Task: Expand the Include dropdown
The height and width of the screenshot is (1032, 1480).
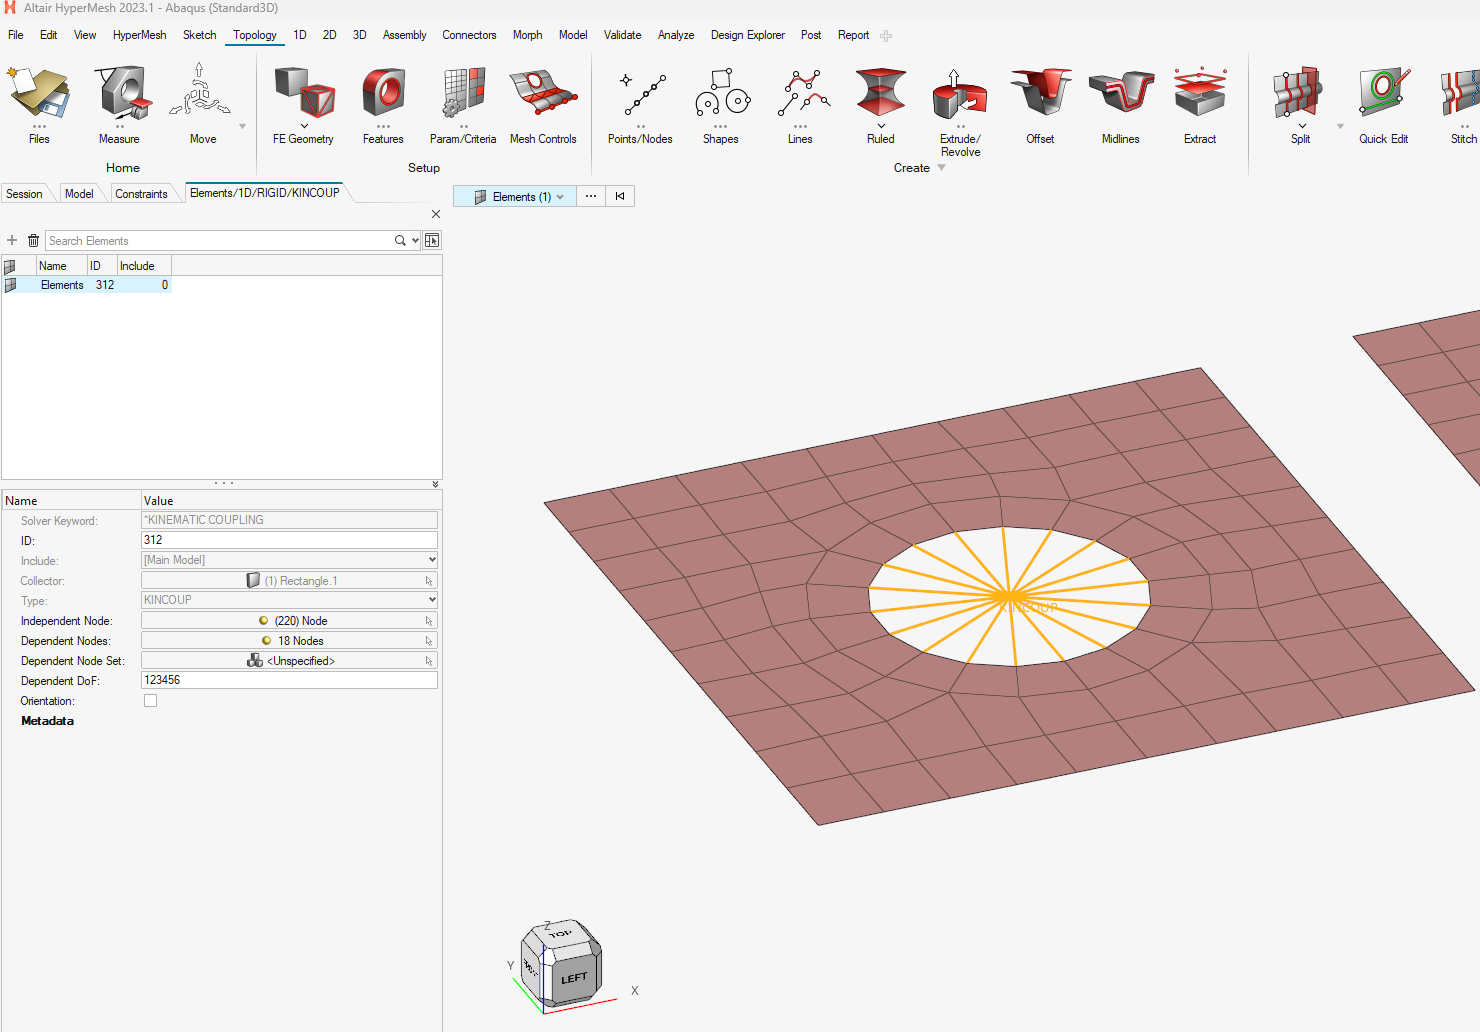Action: click(432, 560)
